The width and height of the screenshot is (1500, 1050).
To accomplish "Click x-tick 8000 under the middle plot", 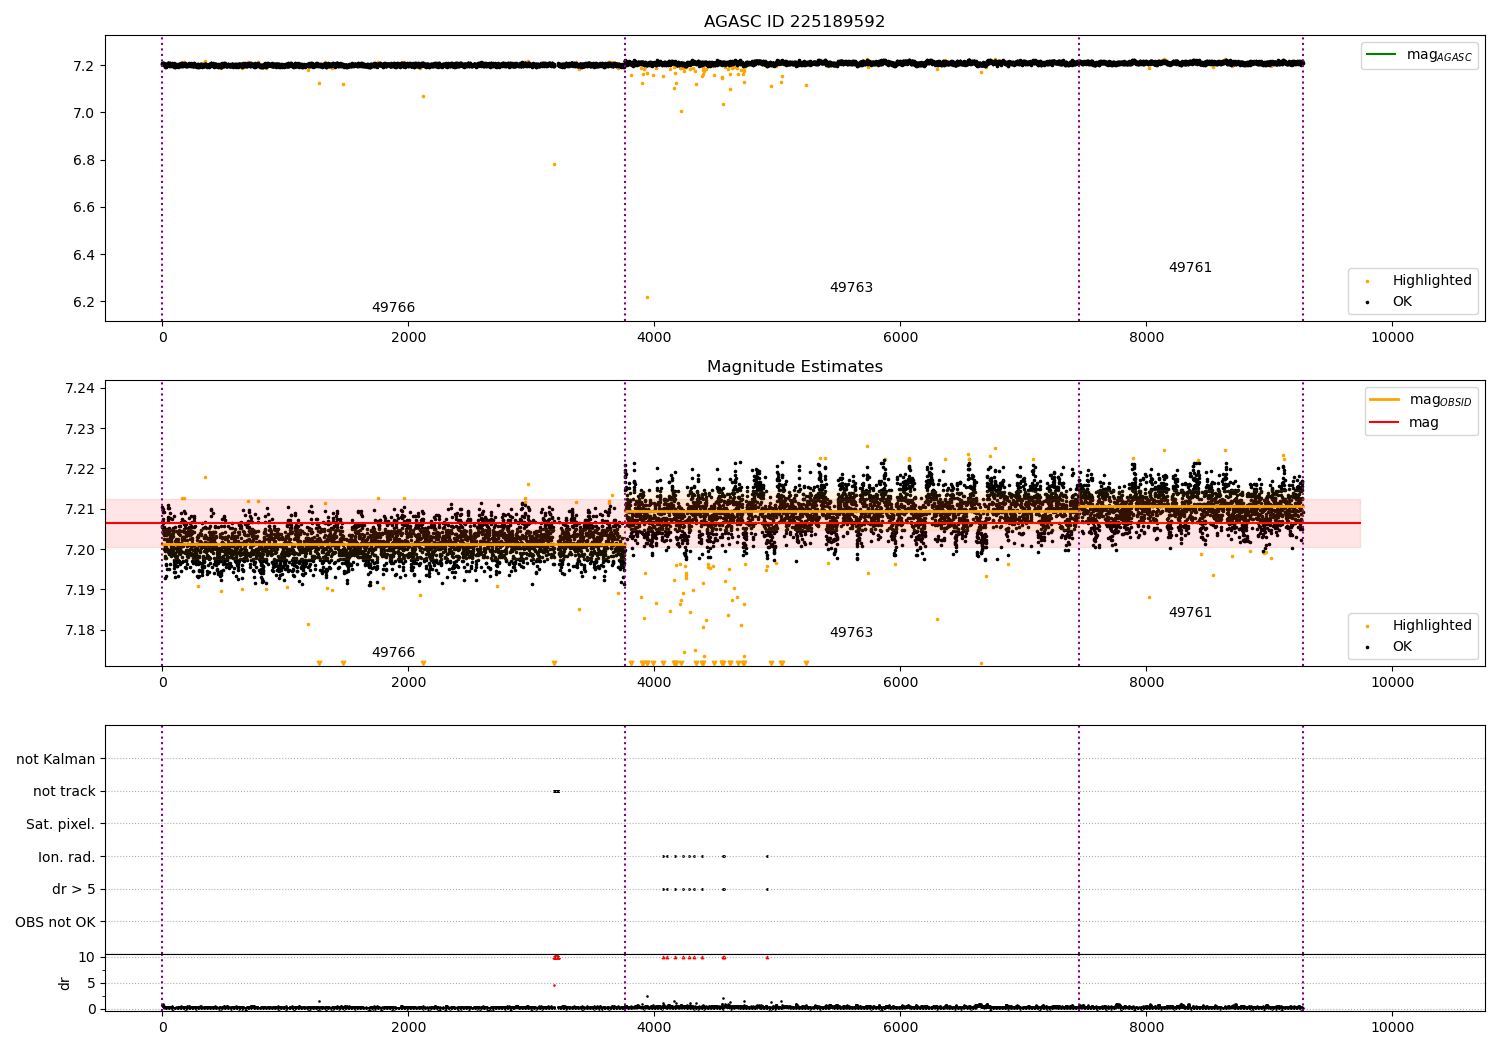I will tap(1146, 683).
